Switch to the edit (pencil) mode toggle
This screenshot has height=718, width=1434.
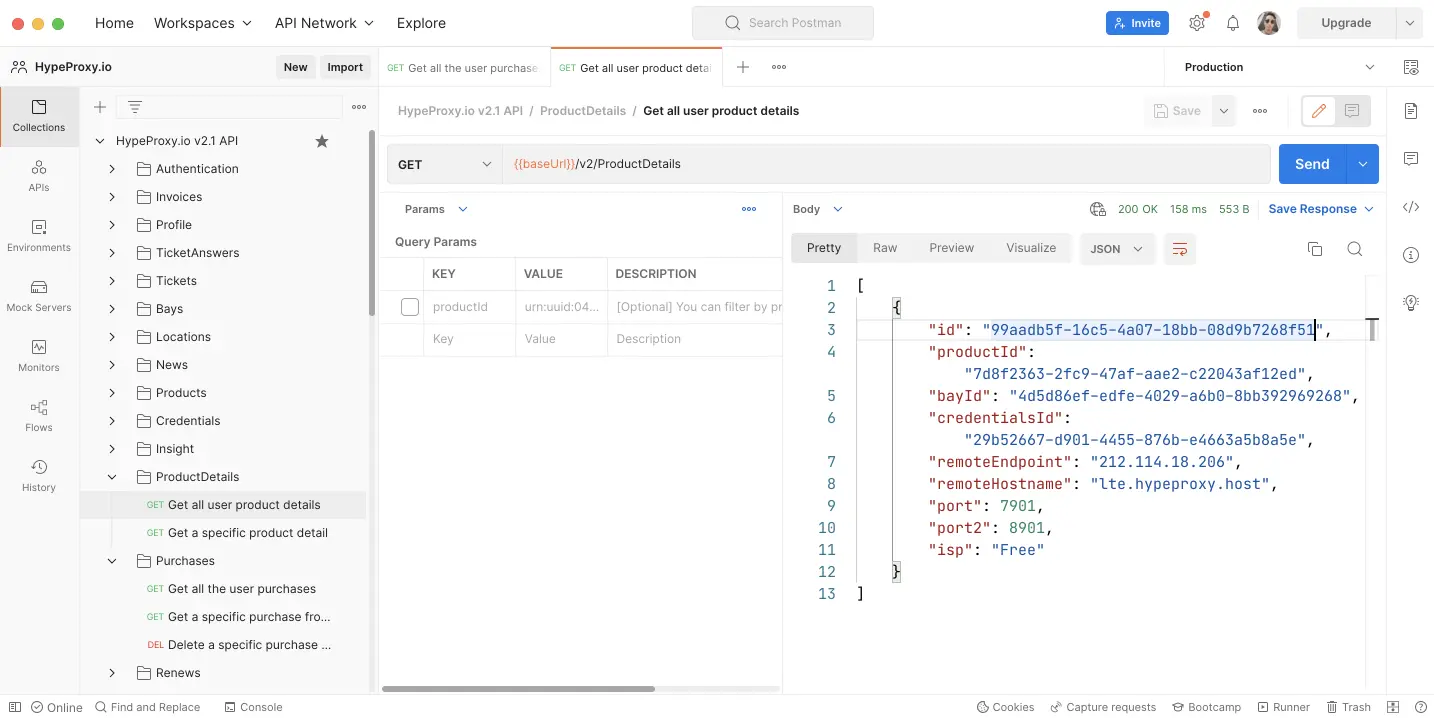point(1318,111)
